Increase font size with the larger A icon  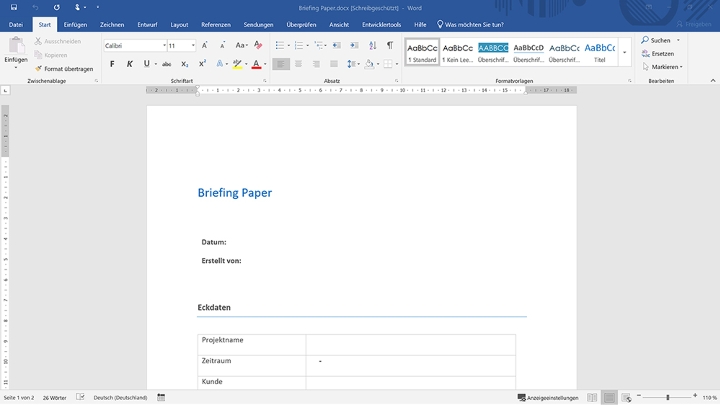pyautogui.click(x=205, y=45)
